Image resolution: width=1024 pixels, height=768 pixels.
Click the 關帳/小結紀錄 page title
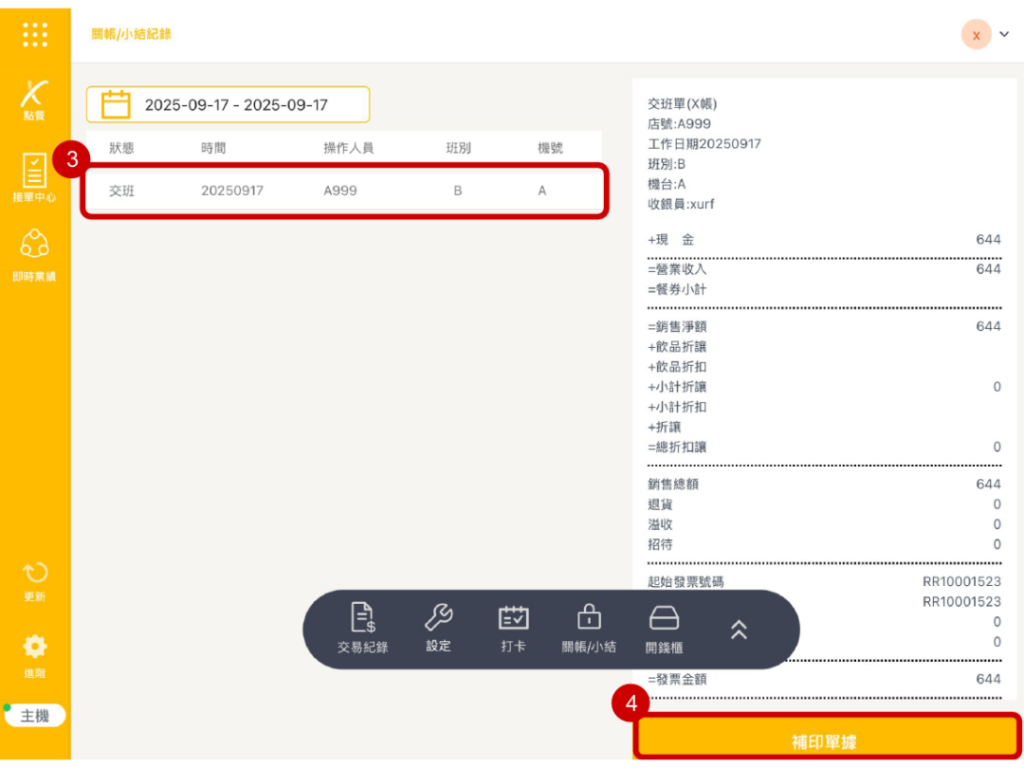click(x=131, y=34)
